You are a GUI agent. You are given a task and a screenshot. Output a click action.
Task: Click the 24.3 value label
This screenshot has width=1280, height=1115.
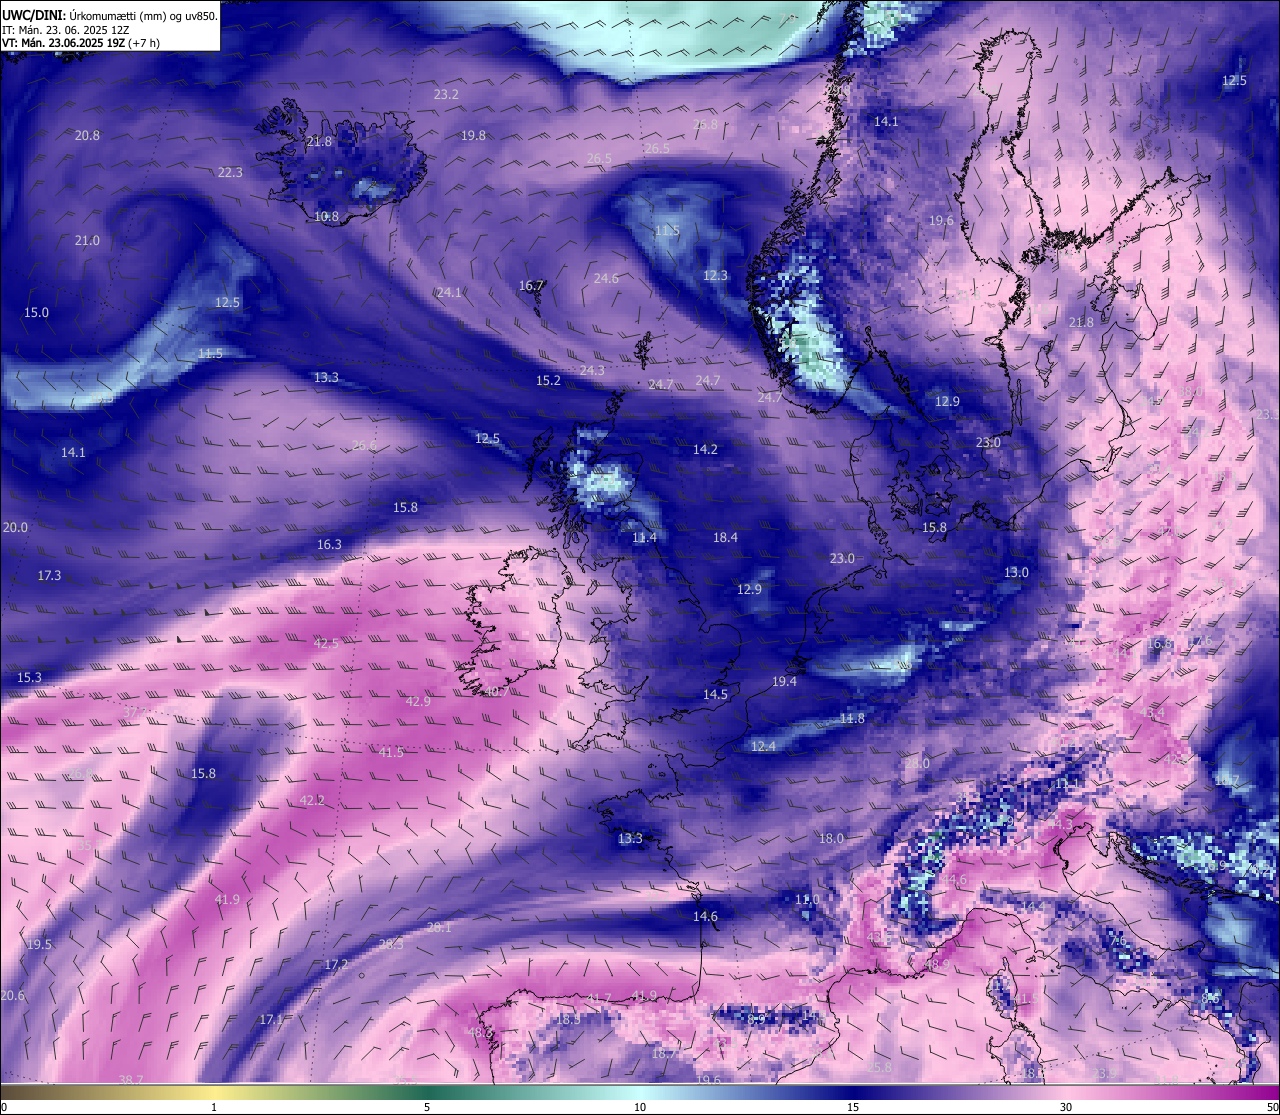[x=592, y=371]
